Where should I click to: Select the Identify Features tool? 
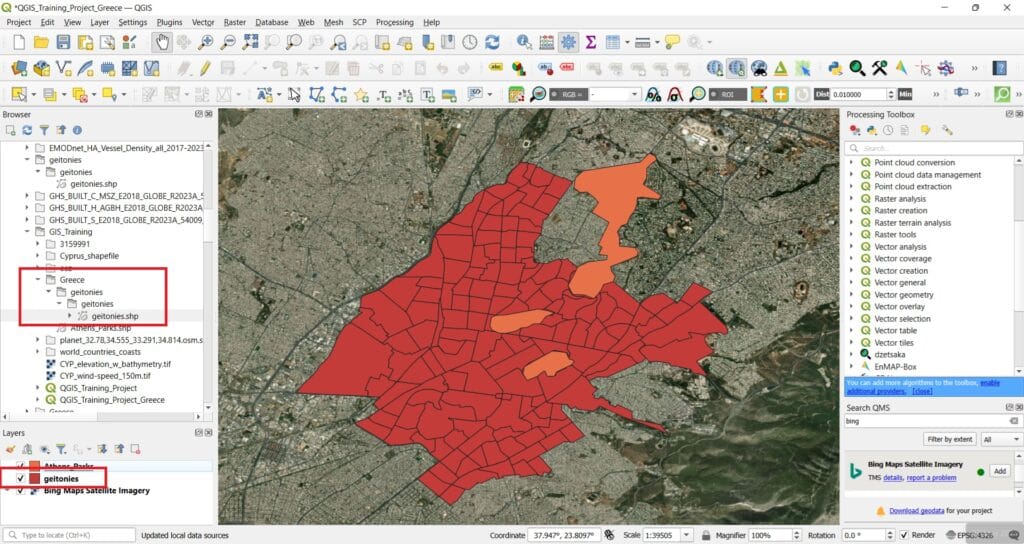524,42
